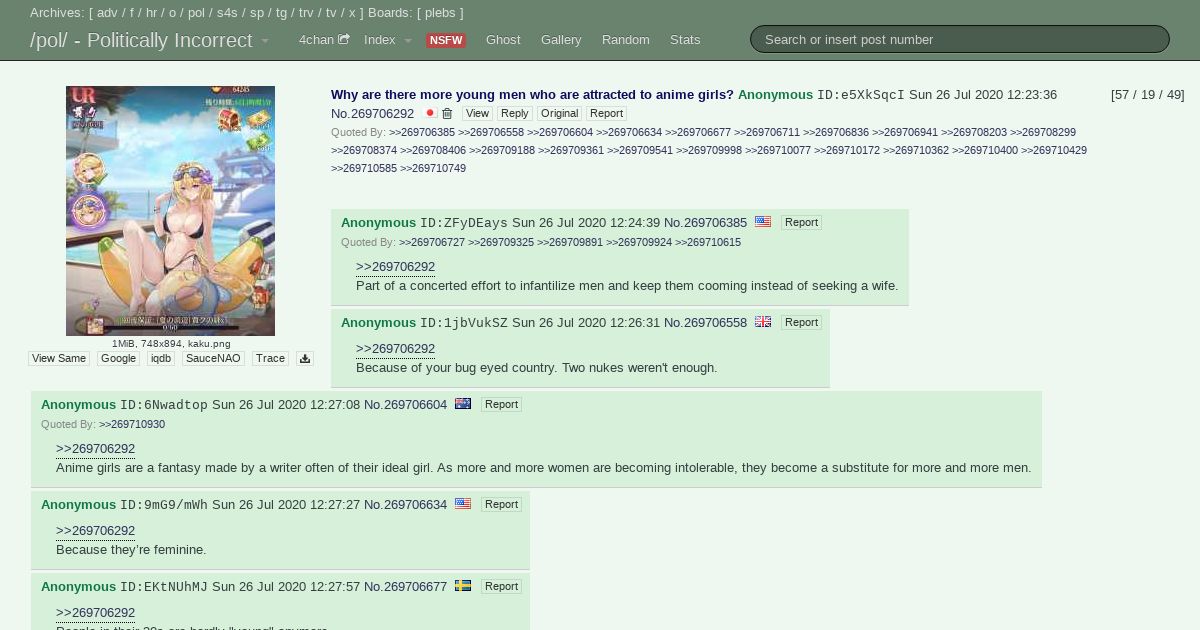Click post number No.269706385
This screenshot has height=630, width=1200.
[705, 223]
